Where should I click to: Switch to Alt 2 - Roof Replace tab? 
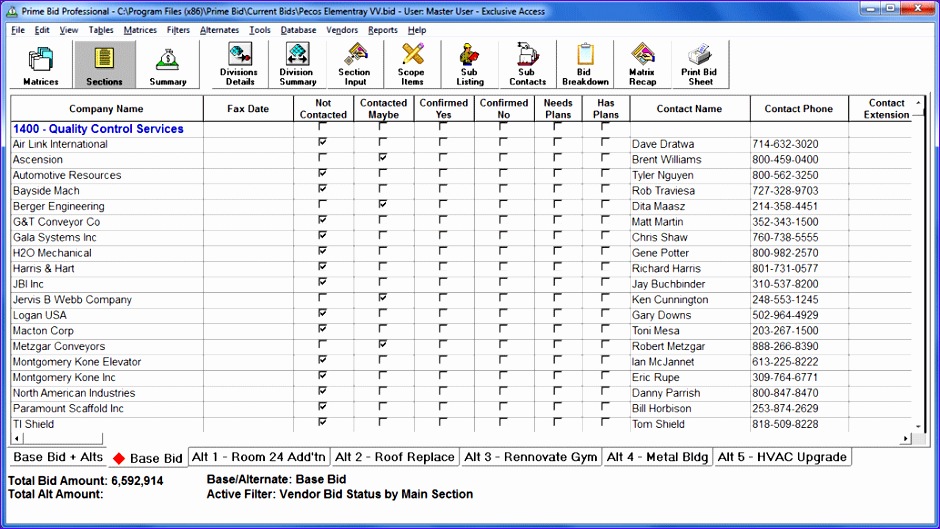(x=395, y=457)
